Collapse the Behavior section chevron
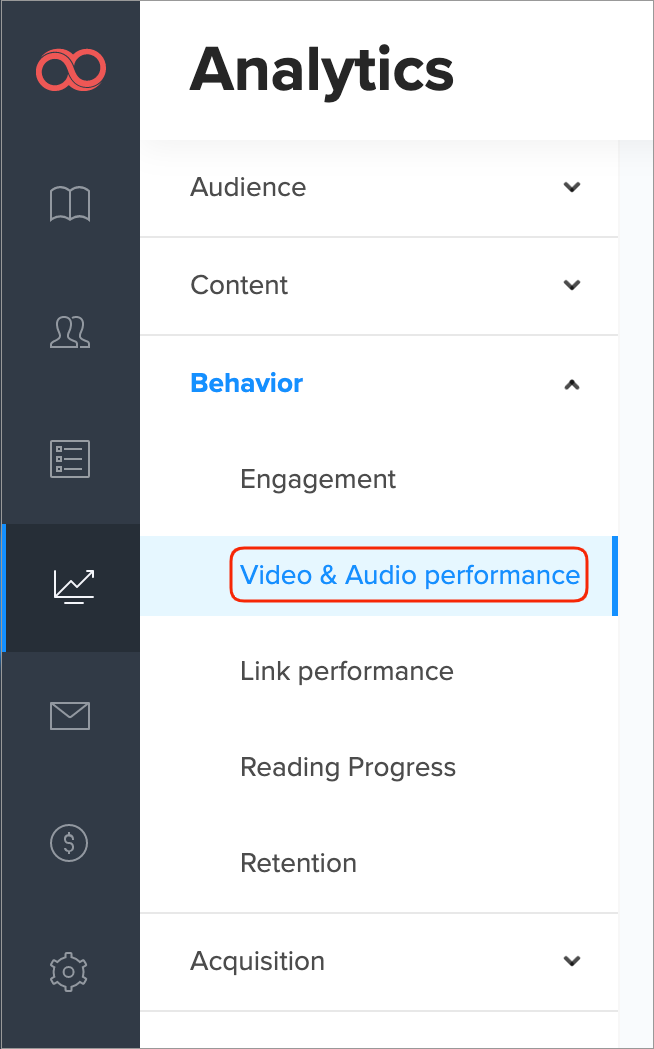This screenshot has height=1049, width=654. (x=572, y=384)
